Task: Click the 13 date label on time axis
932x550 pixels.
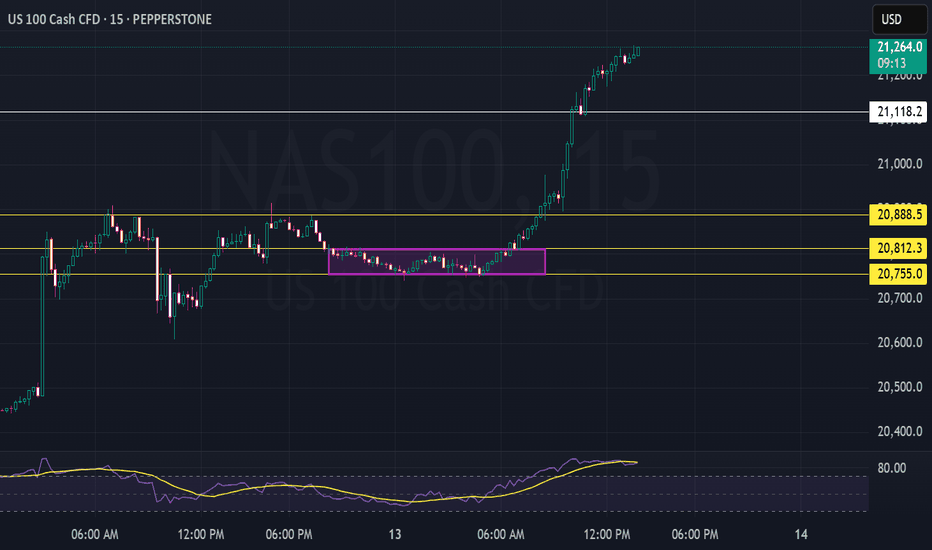Action: [x=395, y=535]
